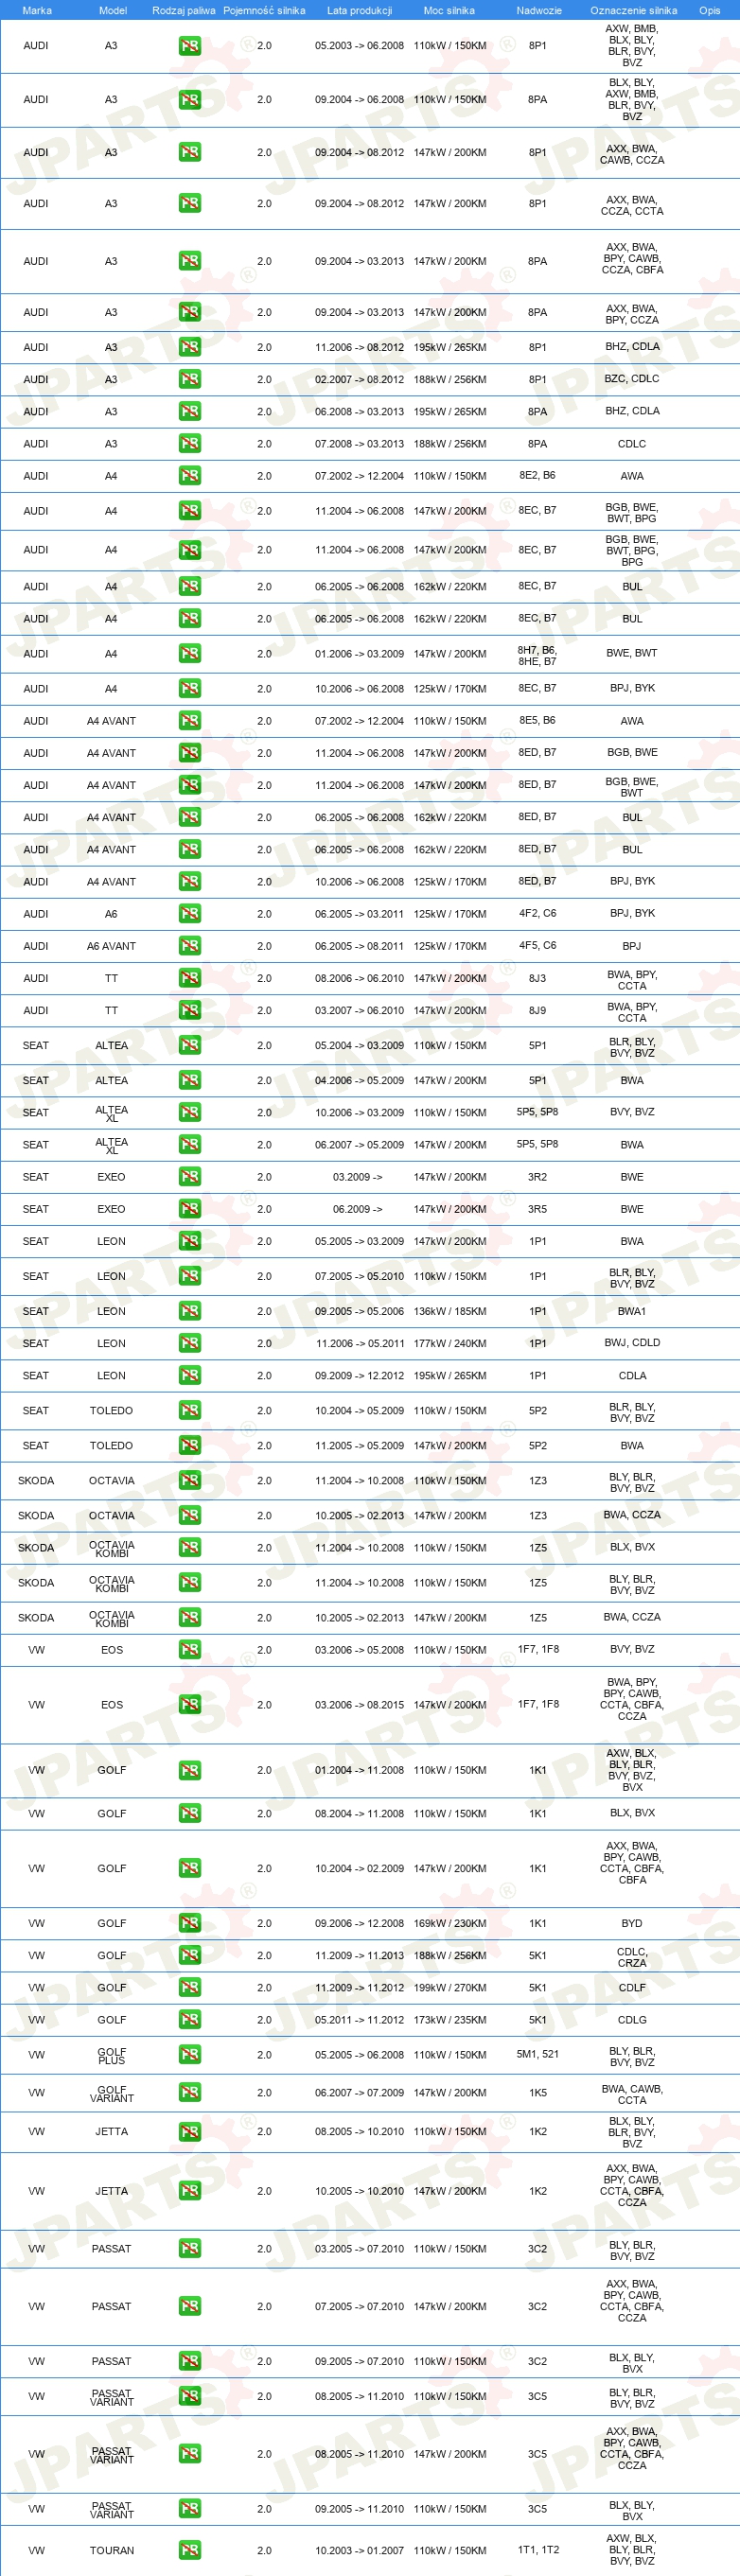Click '136kW / 185KM' power cell
Screen dimensions: 740x2576
click(450, 1311)
